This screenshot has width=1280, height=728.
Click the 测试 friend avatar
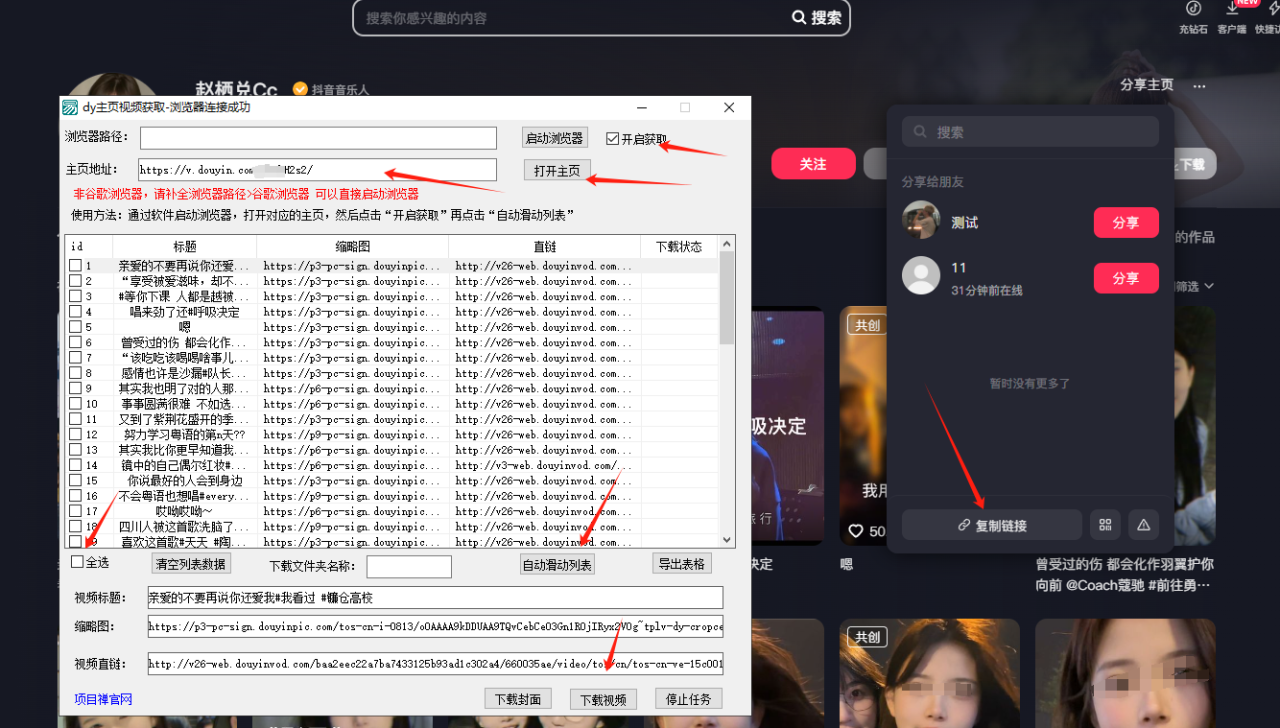coord(921,221)
